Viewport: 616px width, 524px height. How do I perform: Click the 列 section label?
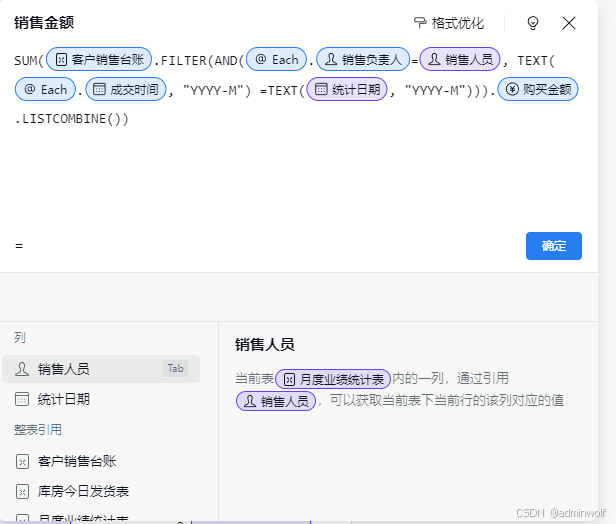[20, 337]
